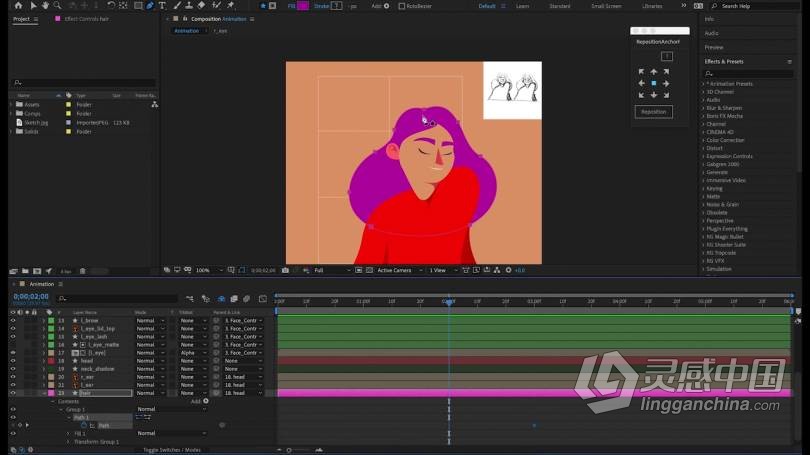Switch to the Small Screen workspace
This screenshot has width=810, height=455.
(606, 6)
